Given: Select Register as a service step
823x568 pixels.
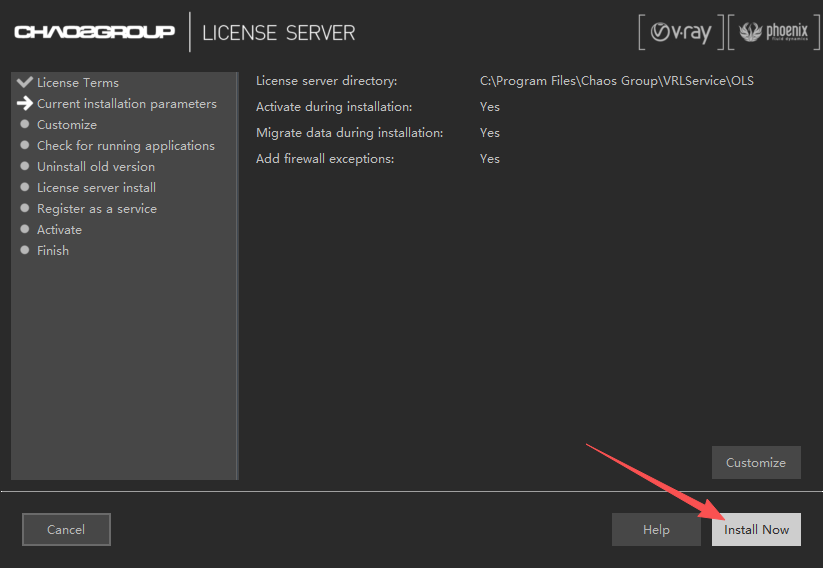Looking at the screenshot, I should 97,208.
